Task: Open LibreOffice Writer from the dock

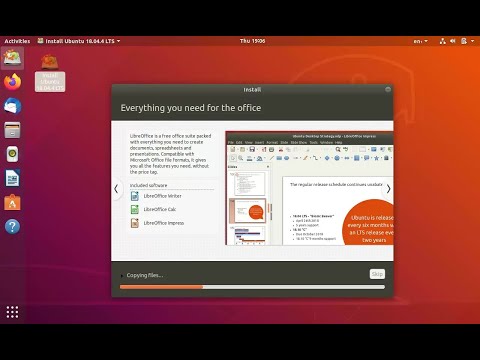Action: [x=12, y=178]
